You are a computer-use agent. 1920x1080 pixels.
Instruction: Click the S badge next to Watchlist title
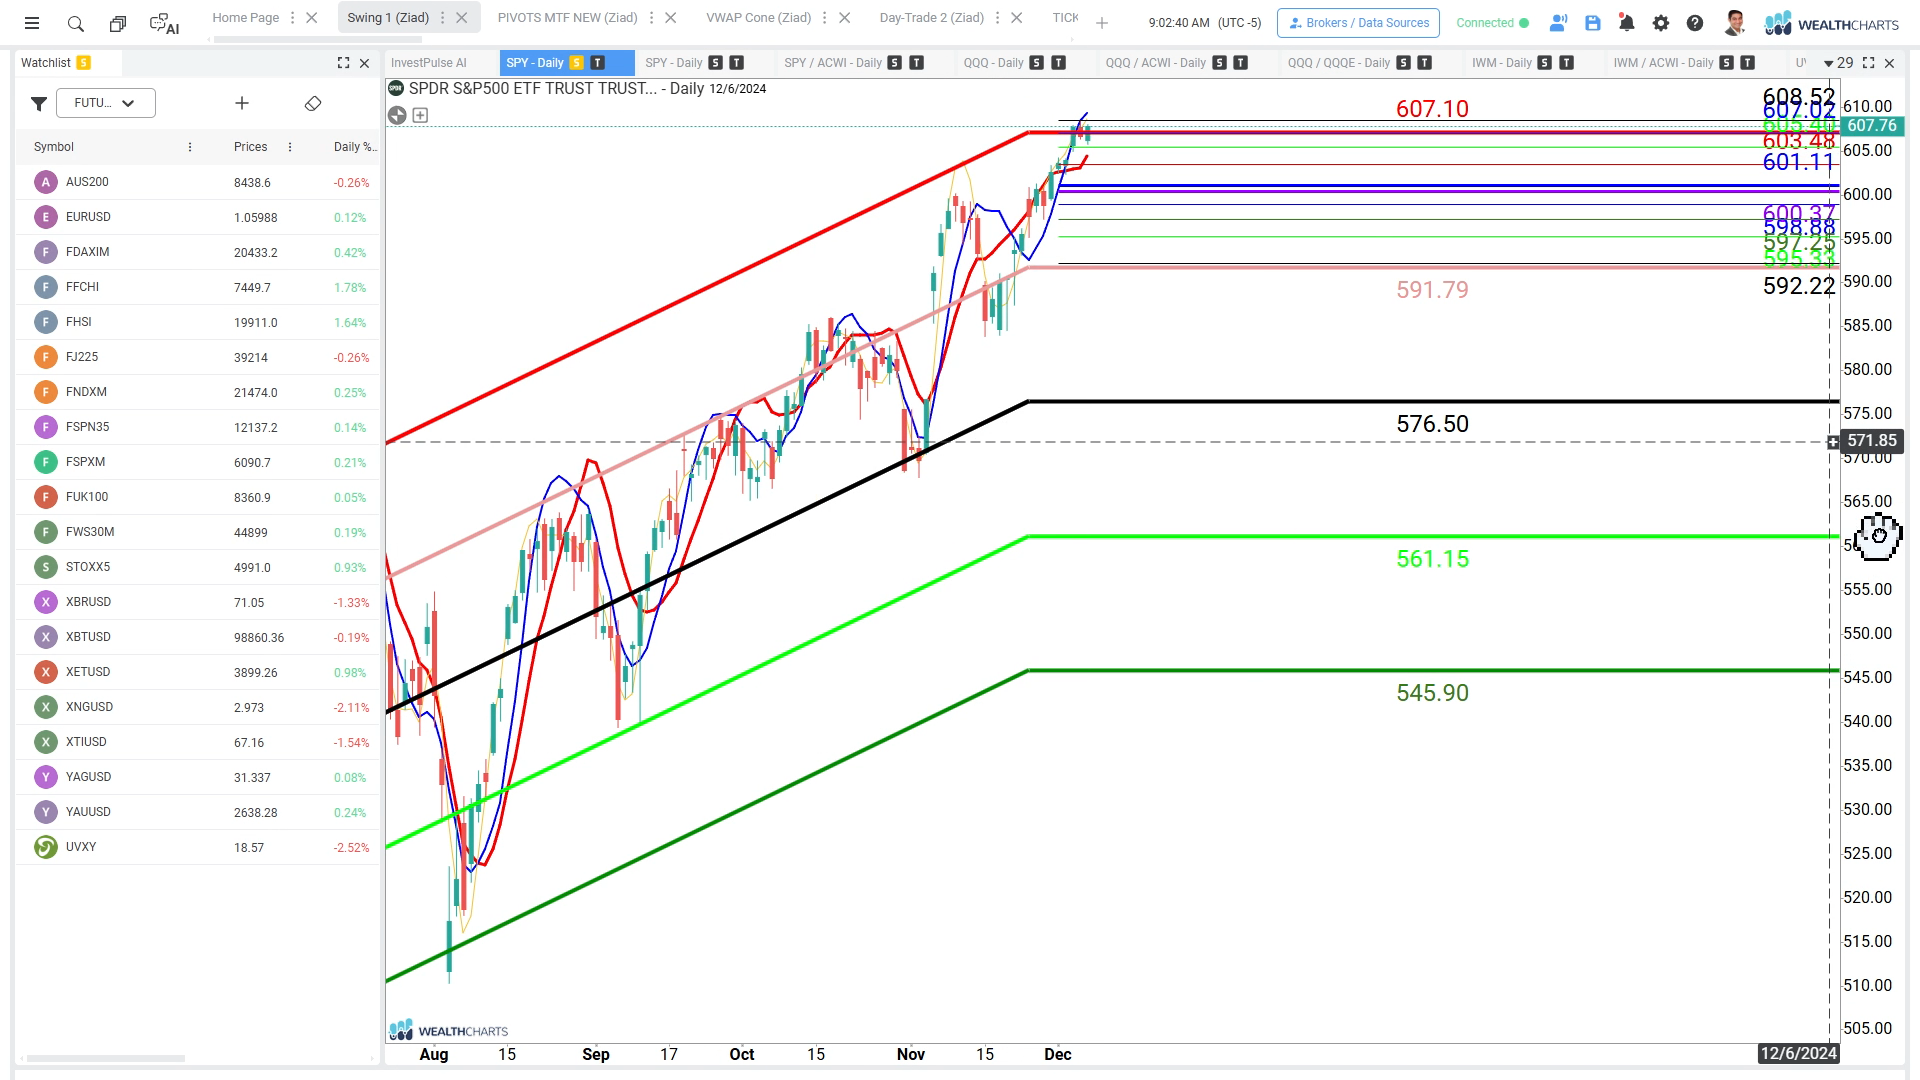click(84, 63)
